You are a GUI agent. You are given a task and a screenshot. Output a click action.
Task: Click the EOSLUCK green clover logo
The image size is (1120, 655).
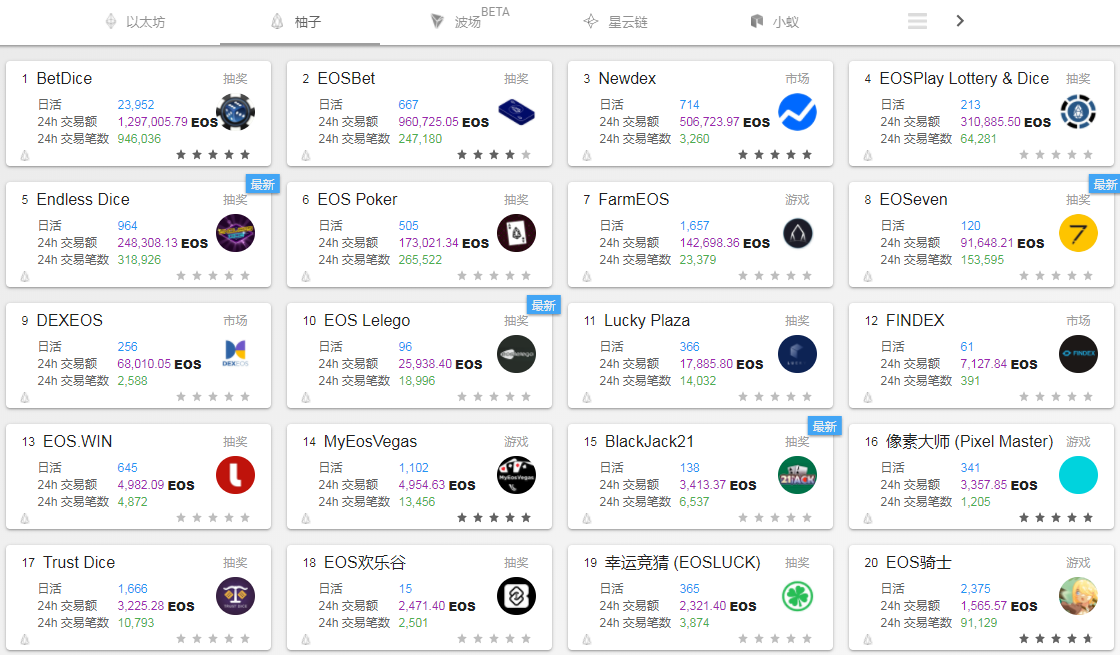797,596
